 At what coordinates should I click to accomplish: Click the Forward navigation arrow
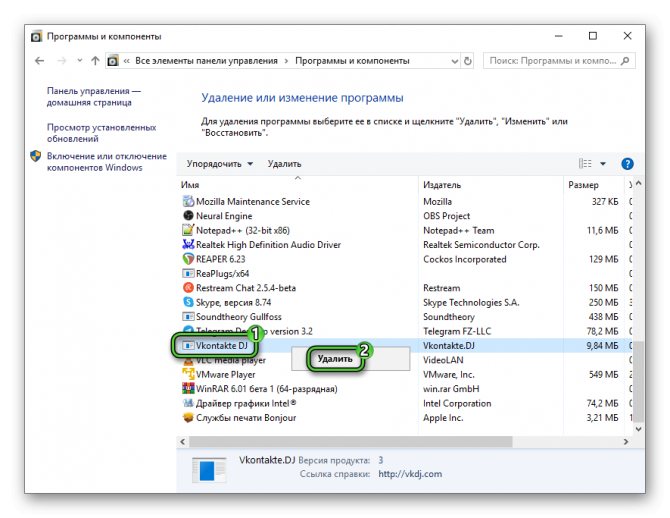[62, 61]
